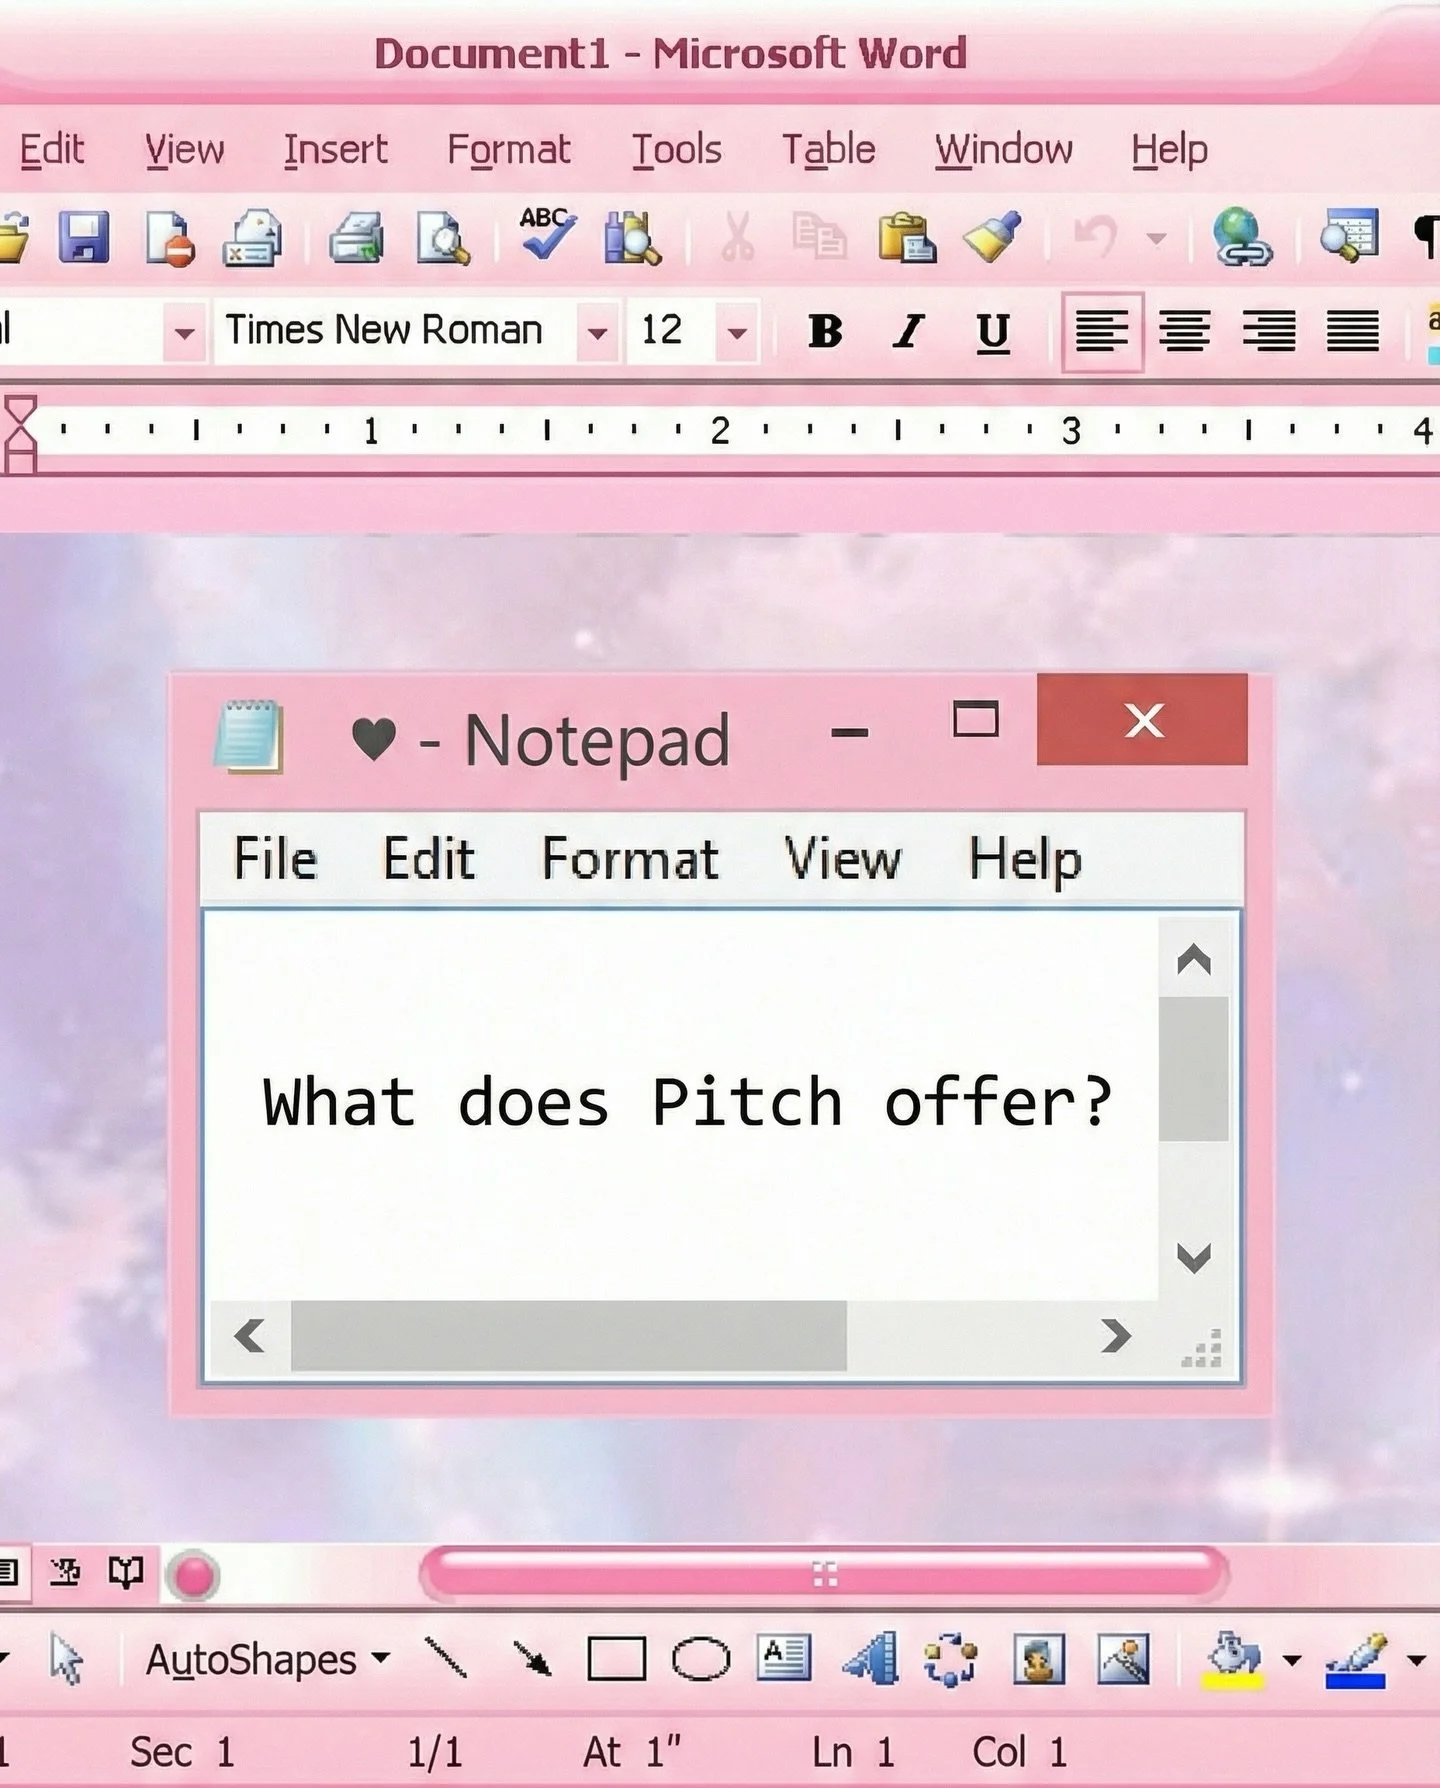This screenshot has width=1440, height=1788.
Task: Toggle Italic formatting button
Action: tap(909, 331)
